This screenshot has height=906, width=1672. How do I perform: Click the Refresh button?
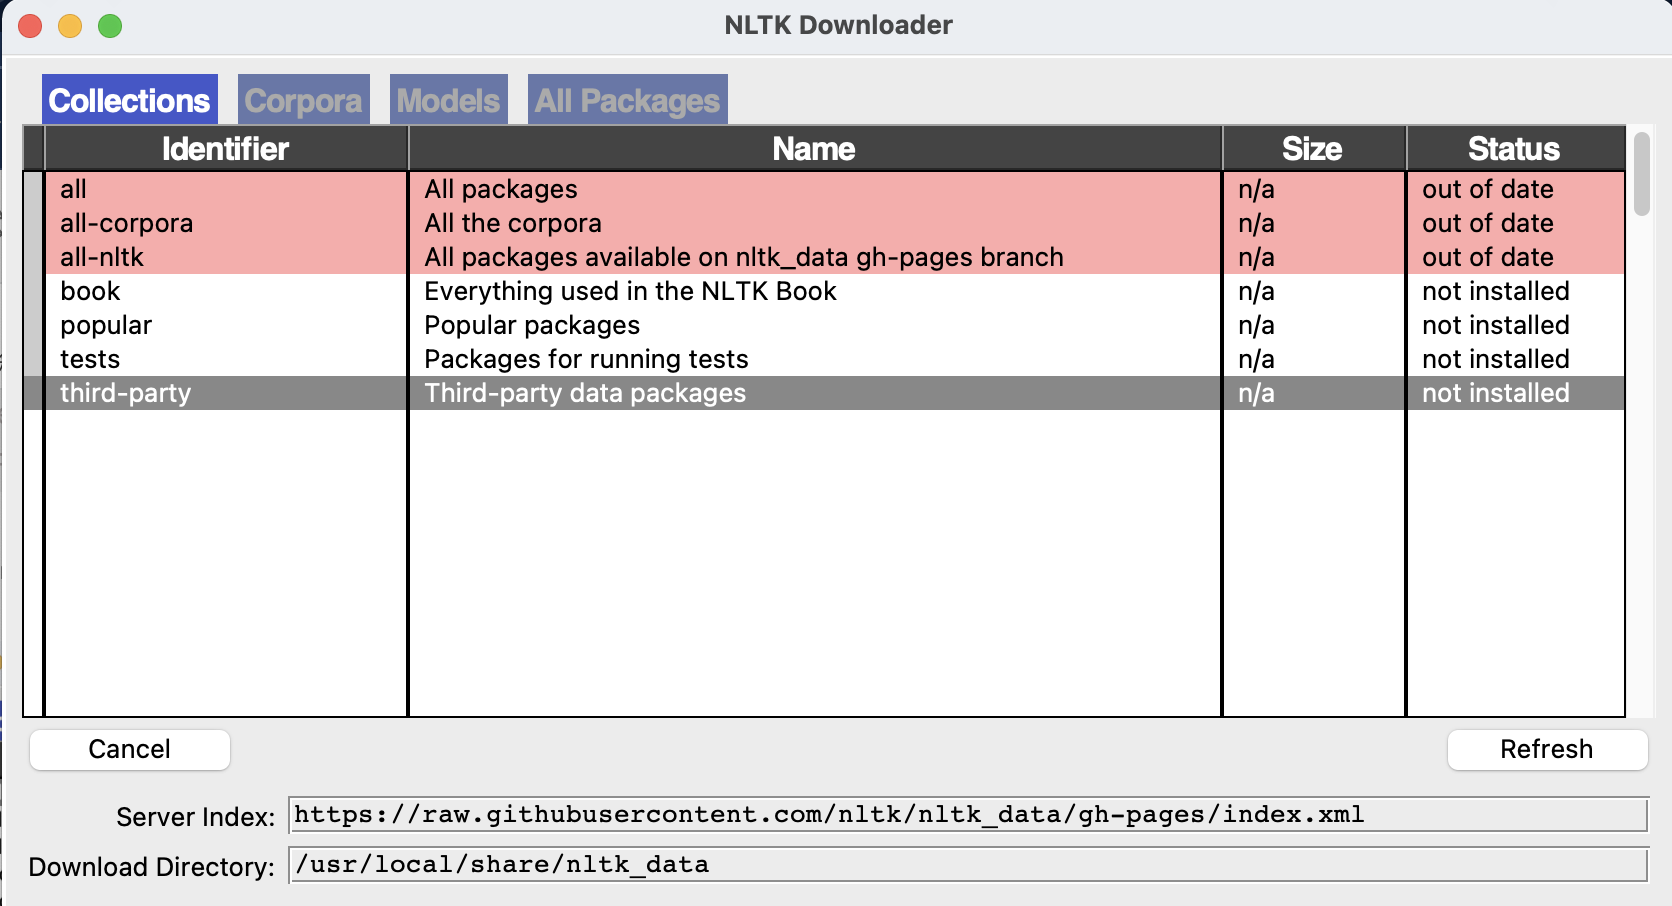[x=1547, y=749]
